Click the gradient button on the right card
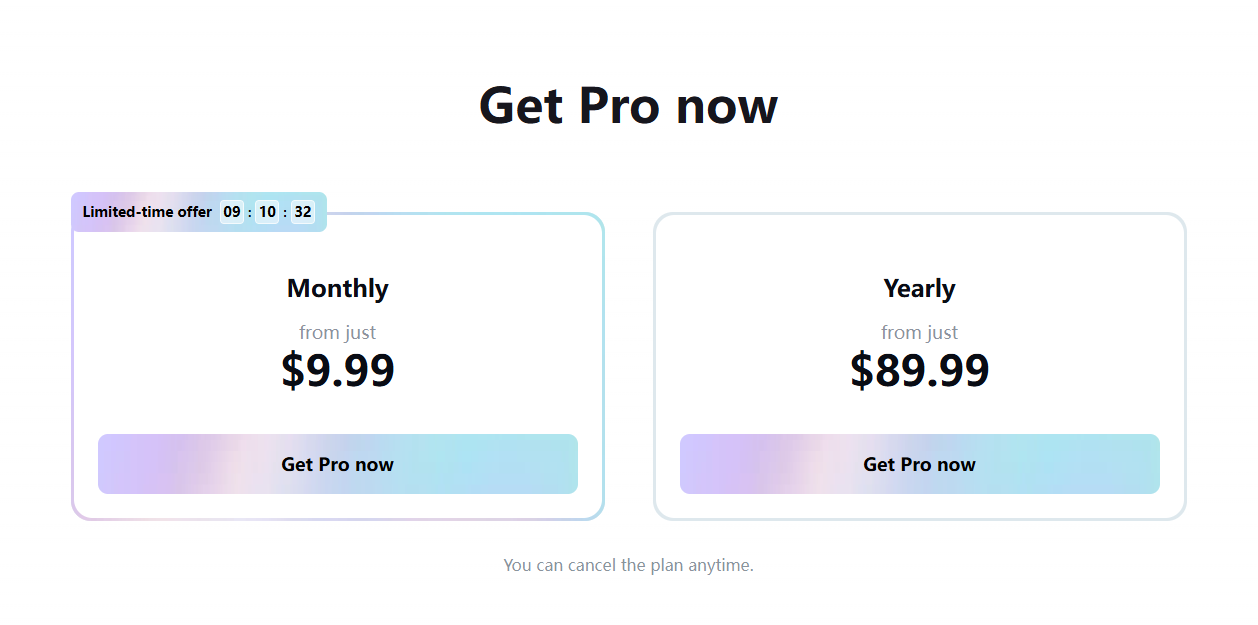The width and height of the screenshot is (1258, 625). pyautogui.click(x=919, y=464)
